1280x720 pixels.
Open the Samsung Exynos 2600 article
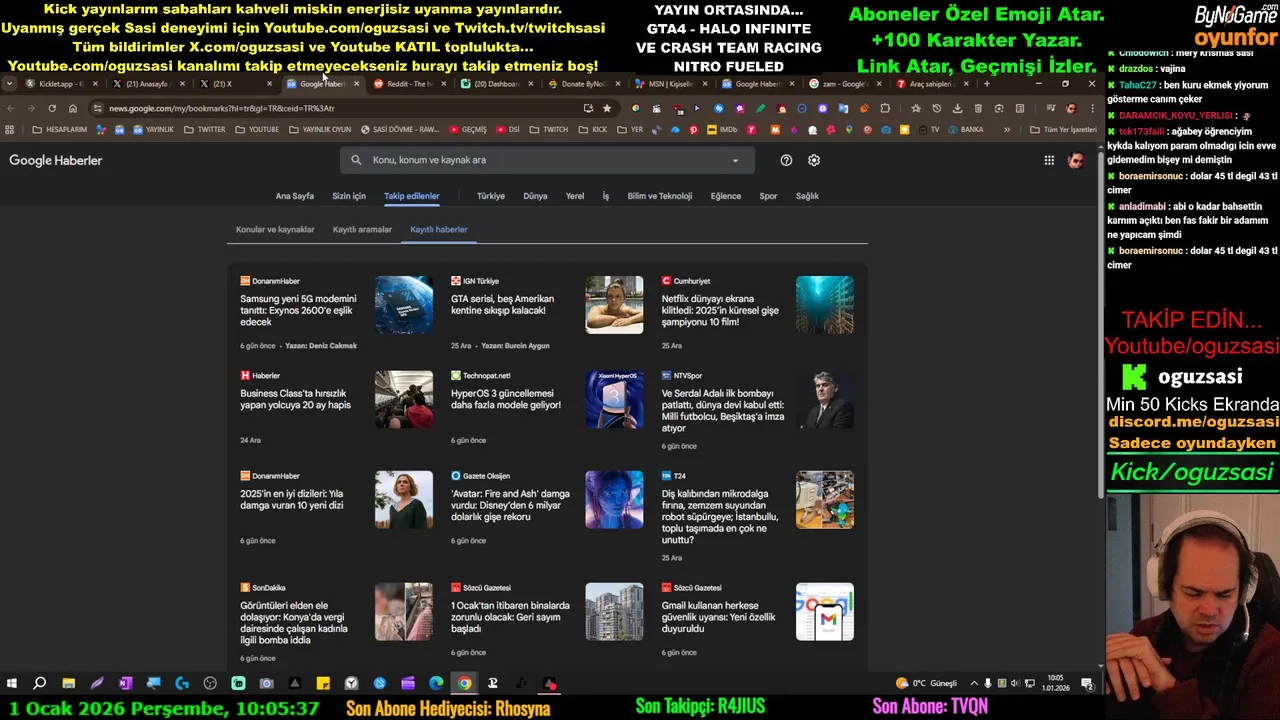click(299, 310)
